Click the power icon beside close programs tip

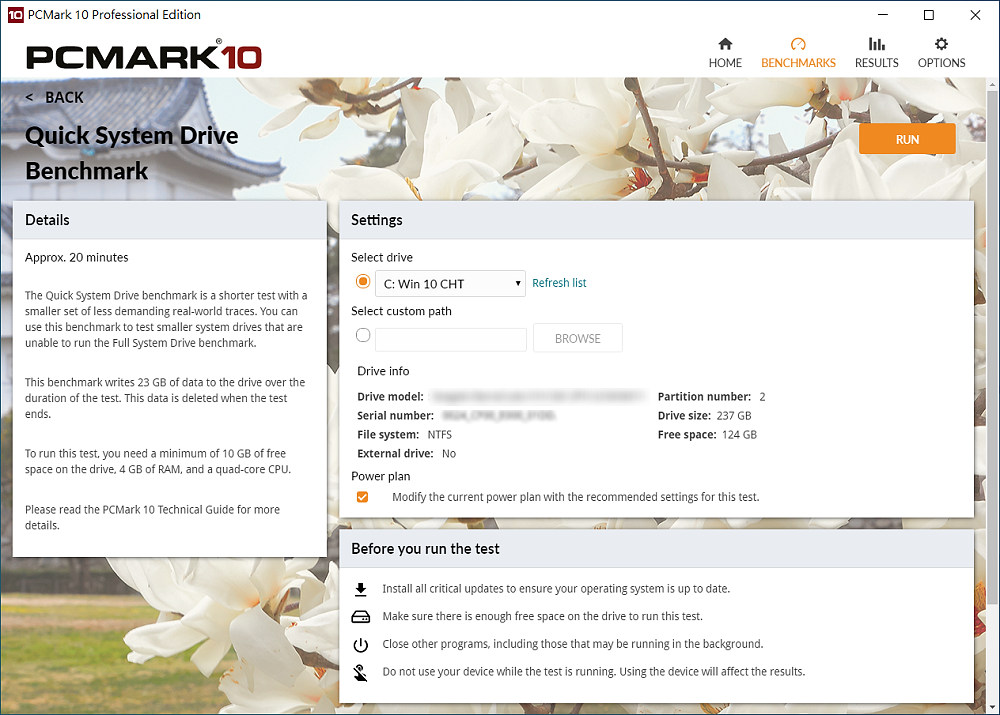point(360,645)
